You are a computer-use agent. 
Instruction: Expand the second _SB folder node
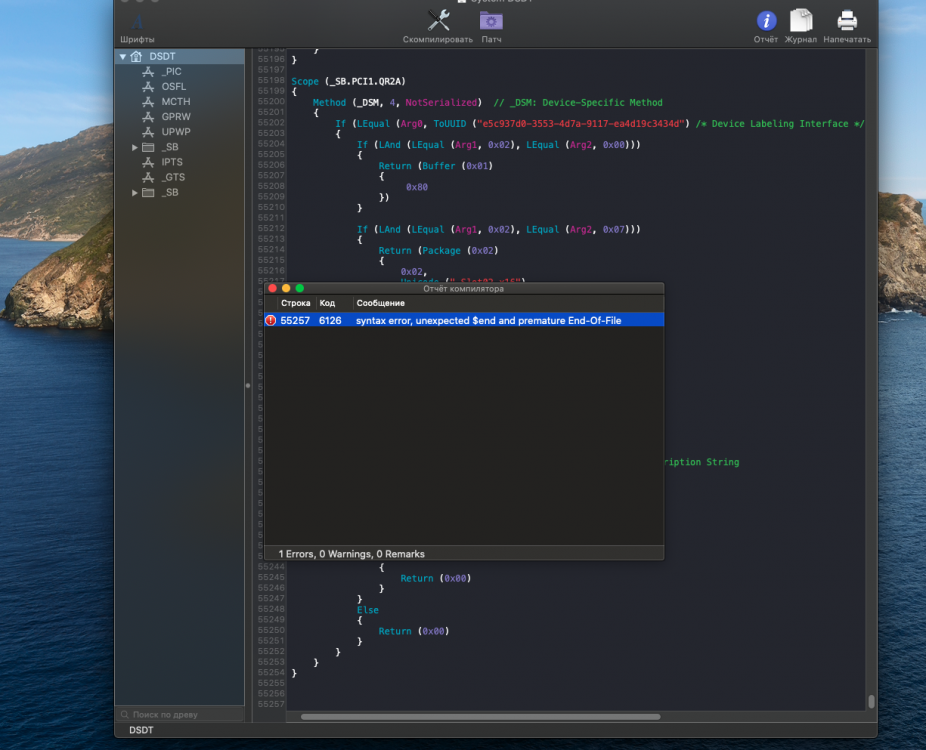pyautogui.click(x=135, y=193)
